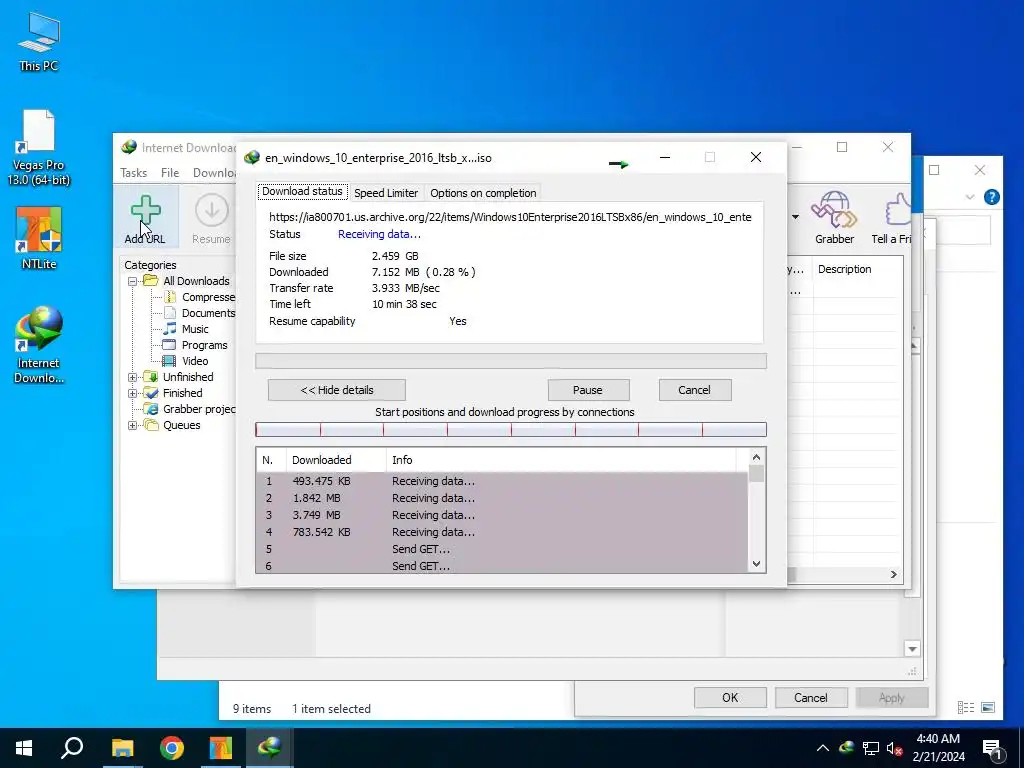Screen dimensions: 1024x768
Task: Select the Documents category
Action: [199, 313]
